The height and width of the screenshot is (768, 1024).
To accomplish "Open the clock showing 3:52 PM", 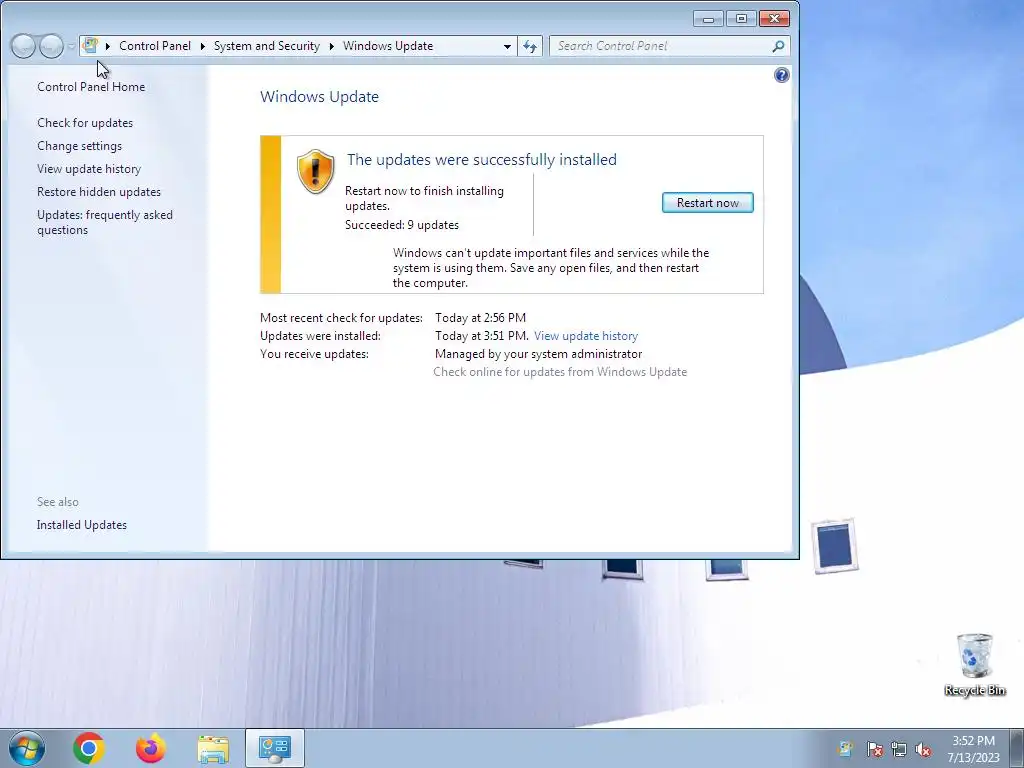I will pos(973,748).
